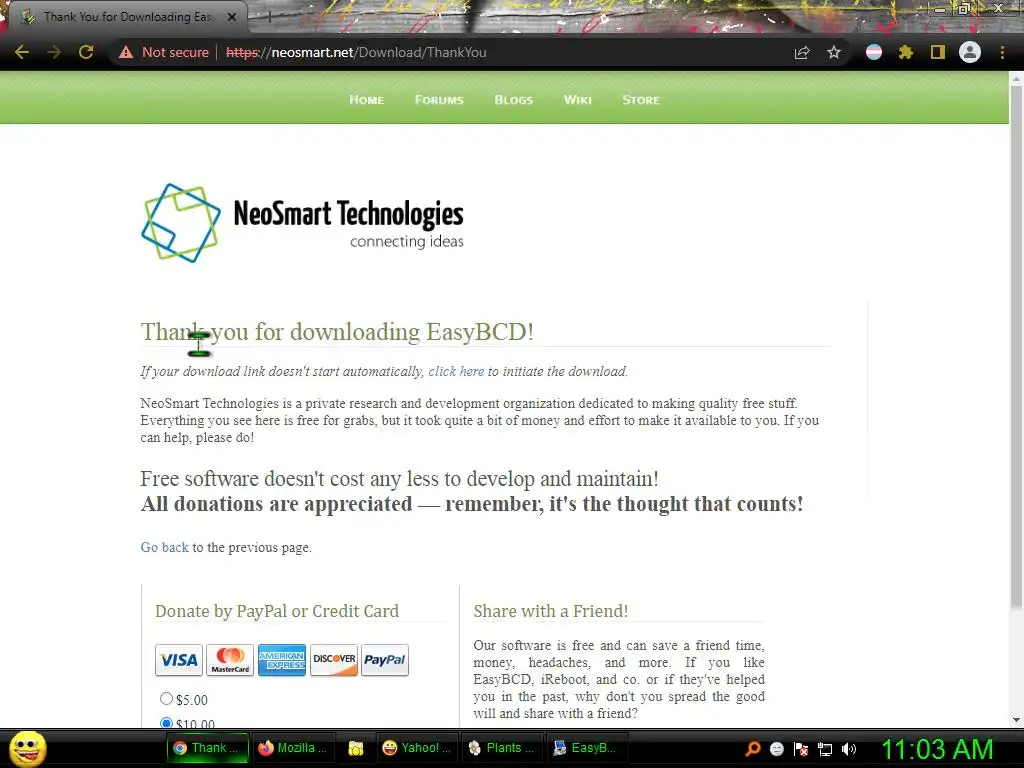Click the 'click here' download link

(456, 372)
